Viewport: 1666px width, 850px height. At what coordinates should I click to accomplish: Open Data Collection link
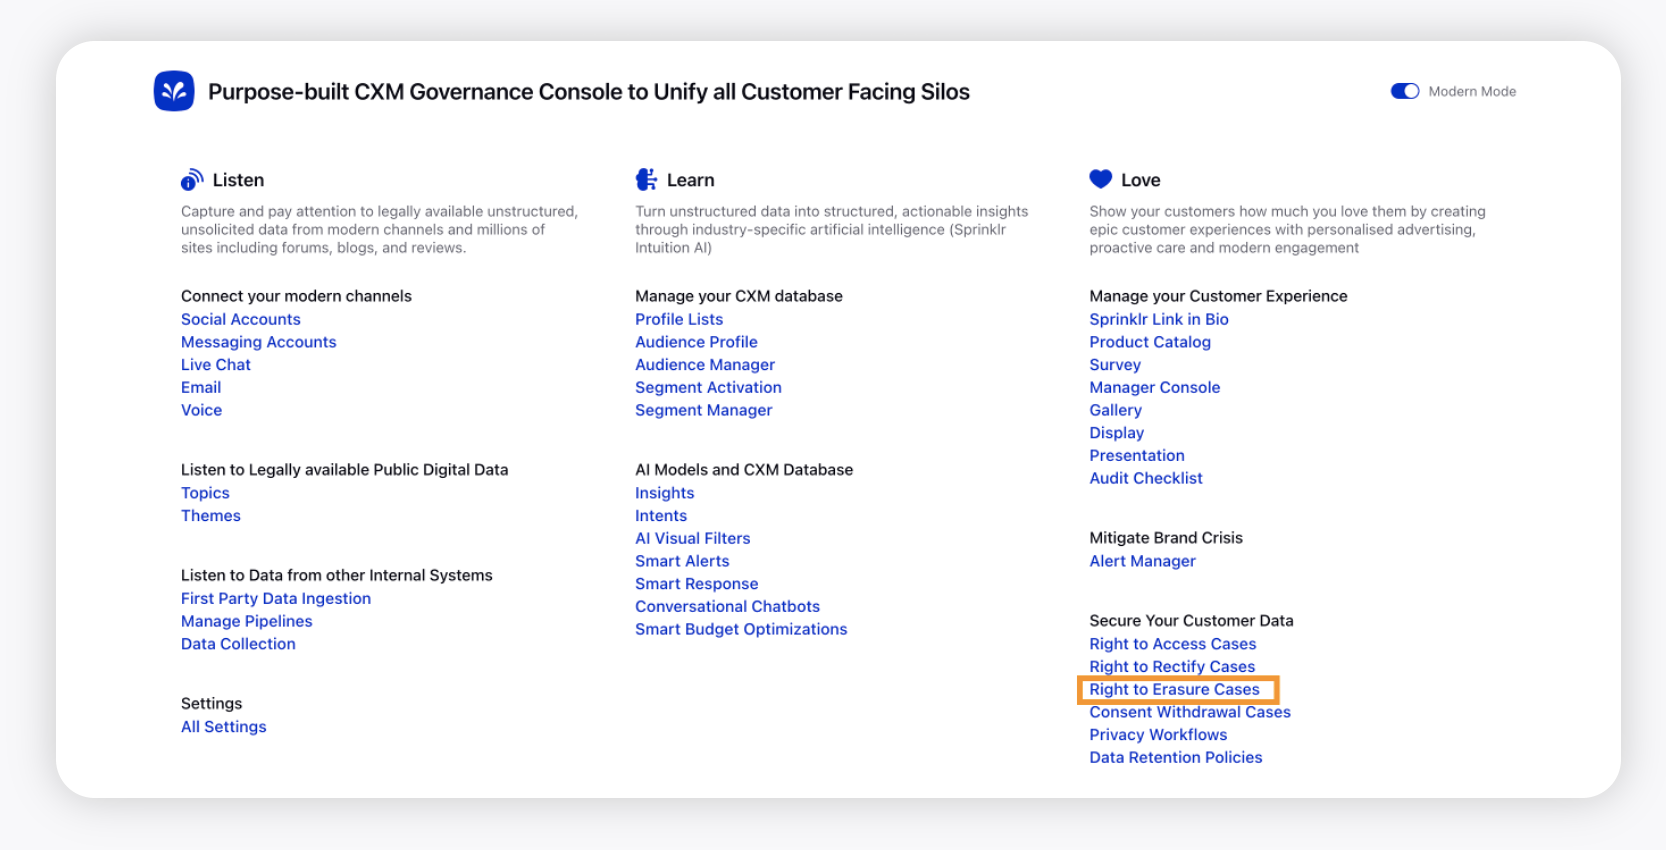click(x=238, y=644)
